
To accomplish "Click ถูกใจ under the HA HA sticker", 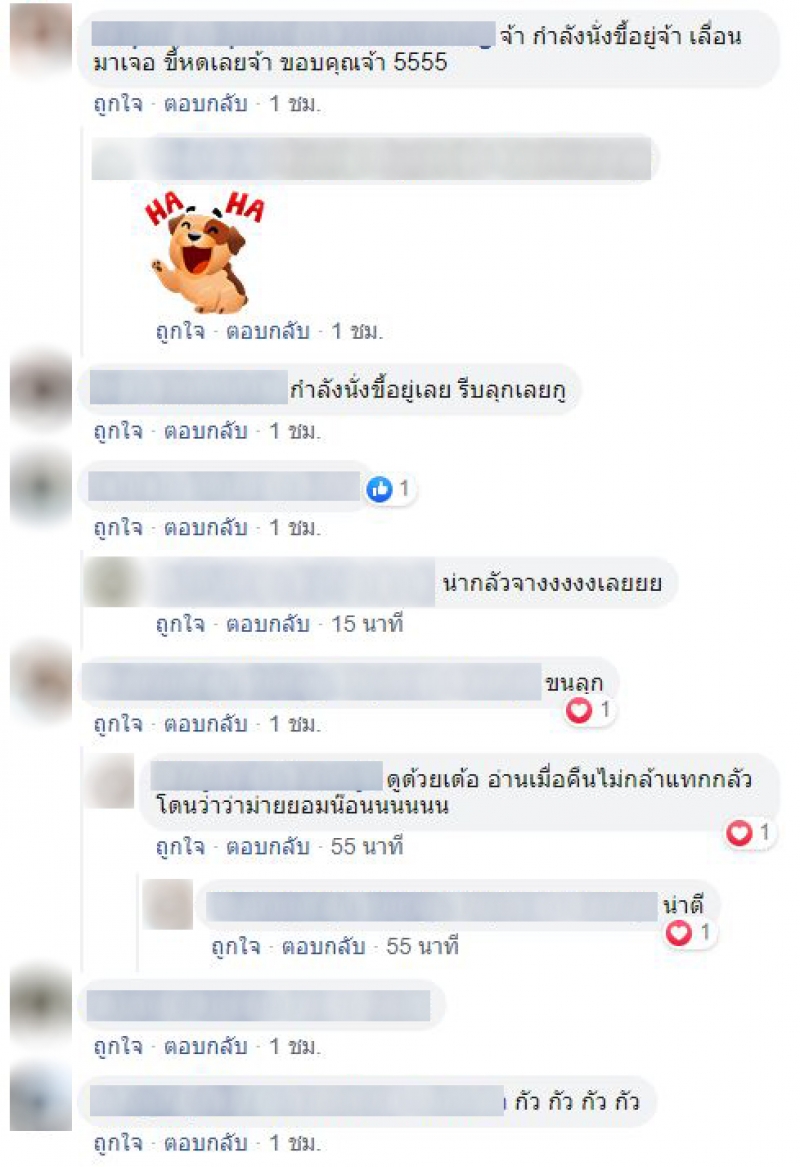I will tap(180, 331).
